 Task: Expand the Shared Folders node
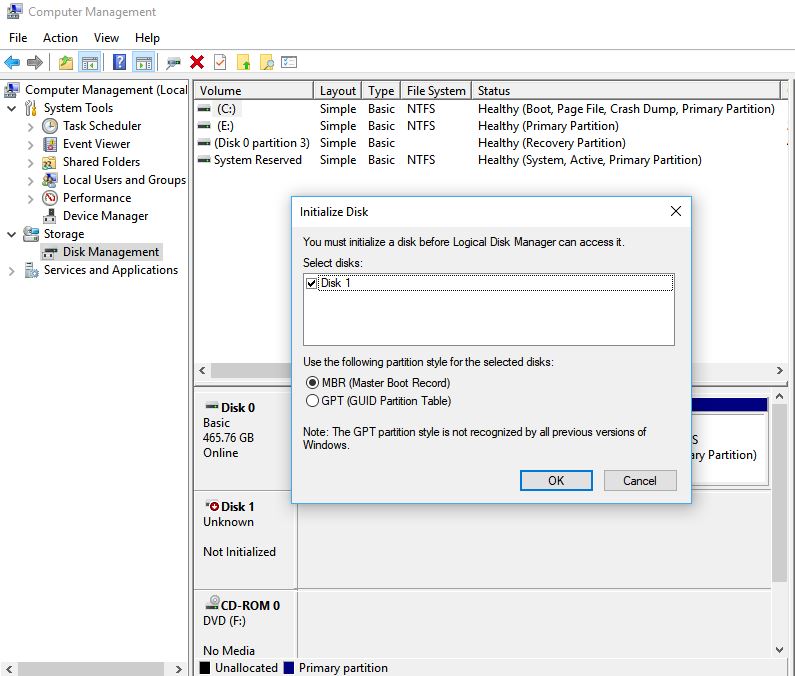(x=30, y=163)
